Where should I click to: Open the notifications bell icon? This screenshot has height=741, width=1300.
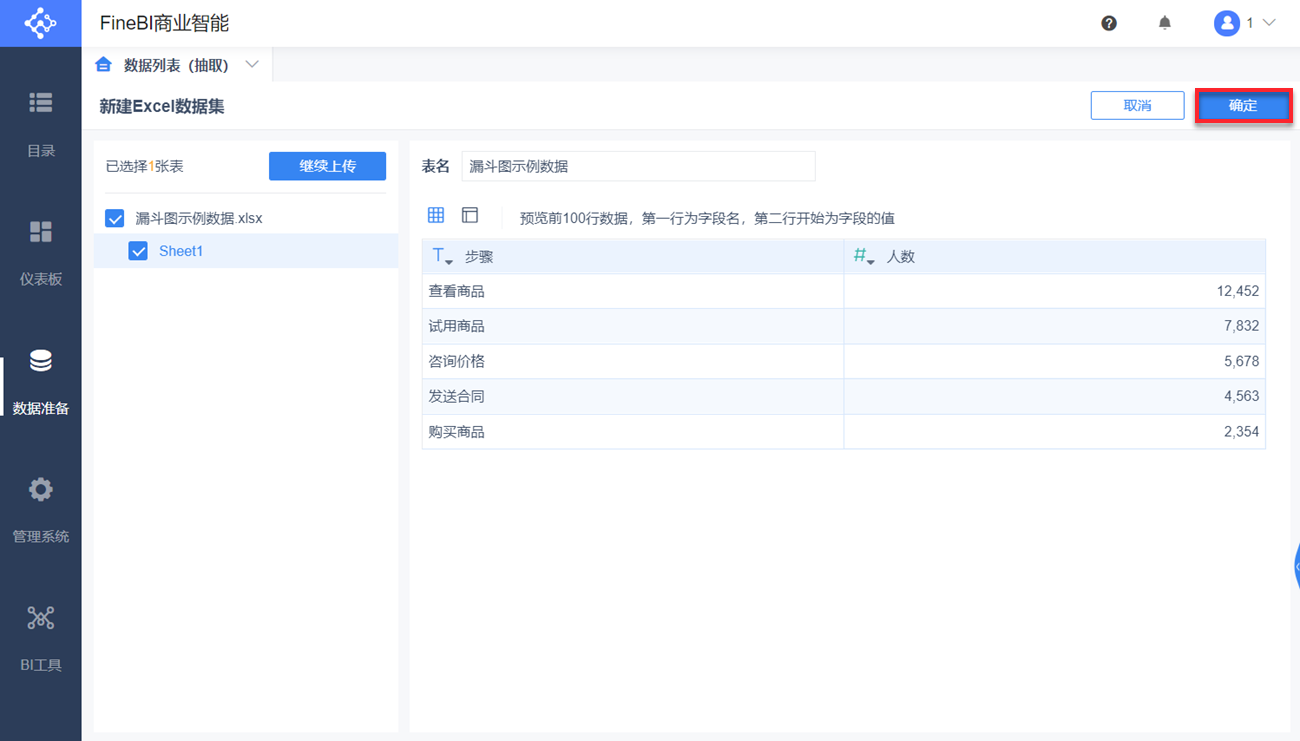click(x=1165, y=23)
